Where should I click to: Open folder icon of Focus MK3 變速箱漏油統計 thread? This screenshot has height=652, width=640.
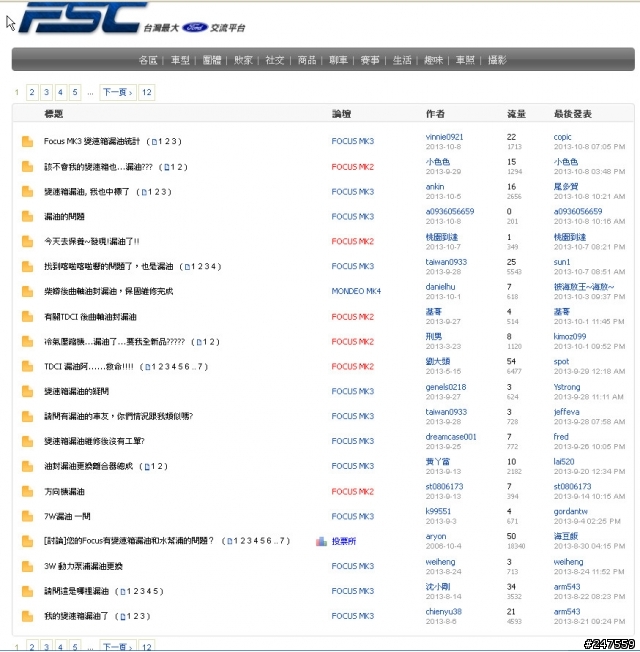click(27, 141)
